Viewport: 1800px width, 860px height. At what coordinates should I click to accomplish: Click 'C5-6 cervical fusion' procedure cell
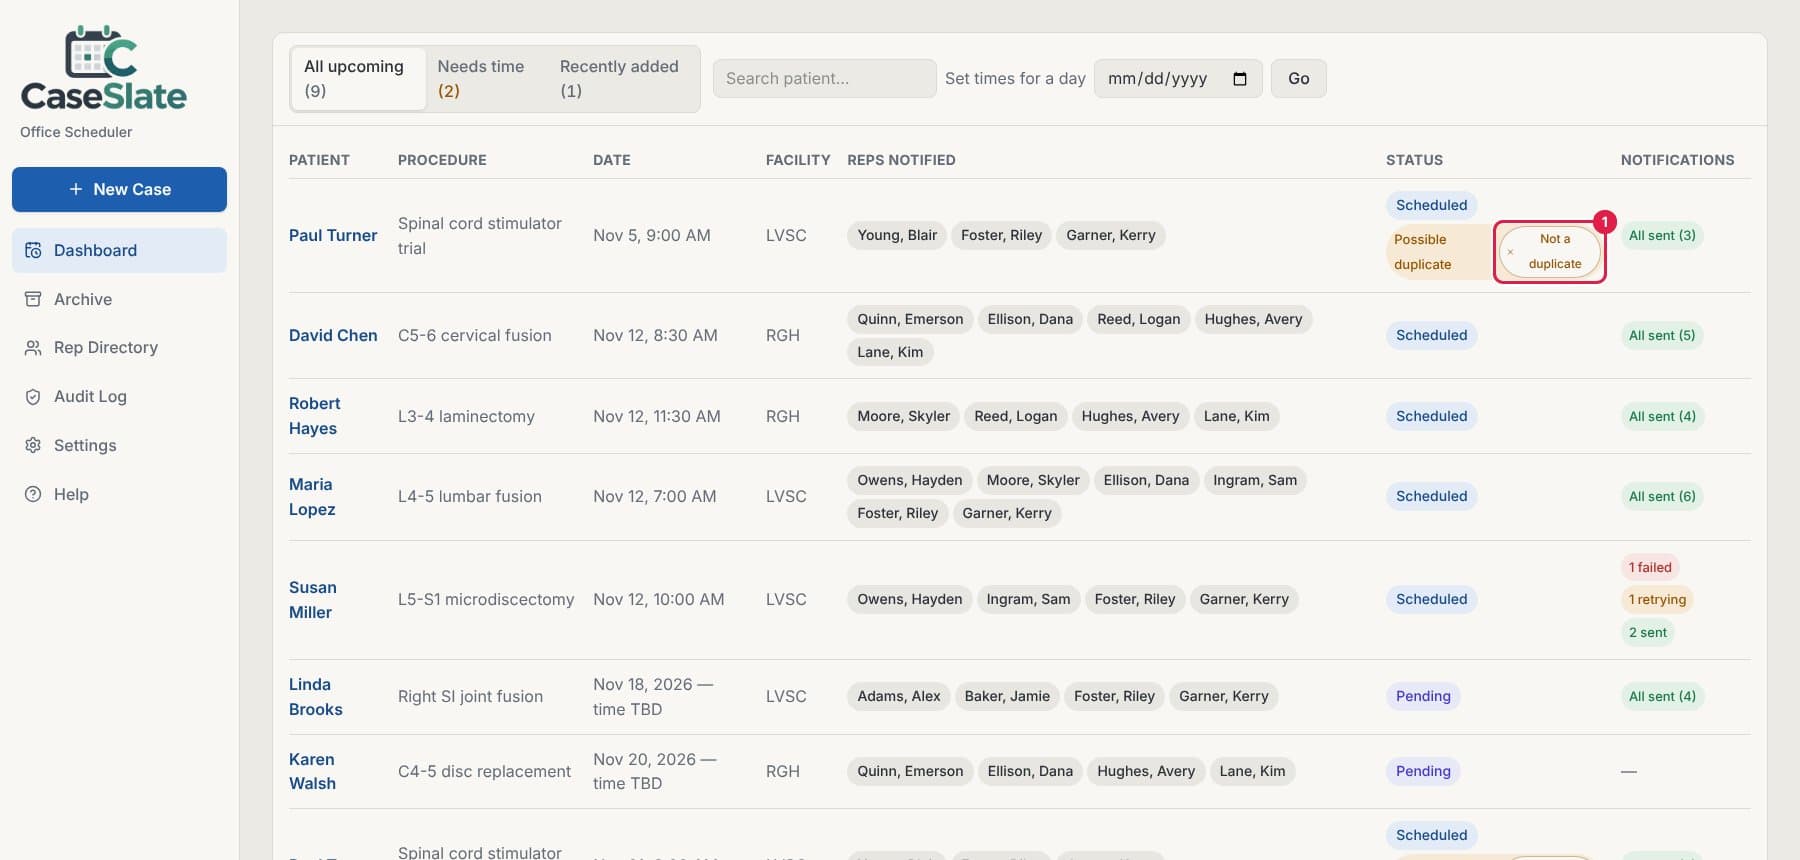[x=475, y=335]
